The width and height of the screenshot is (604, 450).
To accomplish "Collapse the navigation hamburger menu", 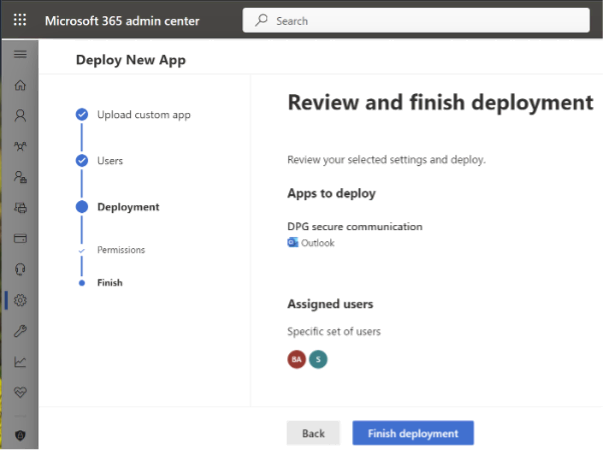I will pyautogui.click(x=20, y=53).
